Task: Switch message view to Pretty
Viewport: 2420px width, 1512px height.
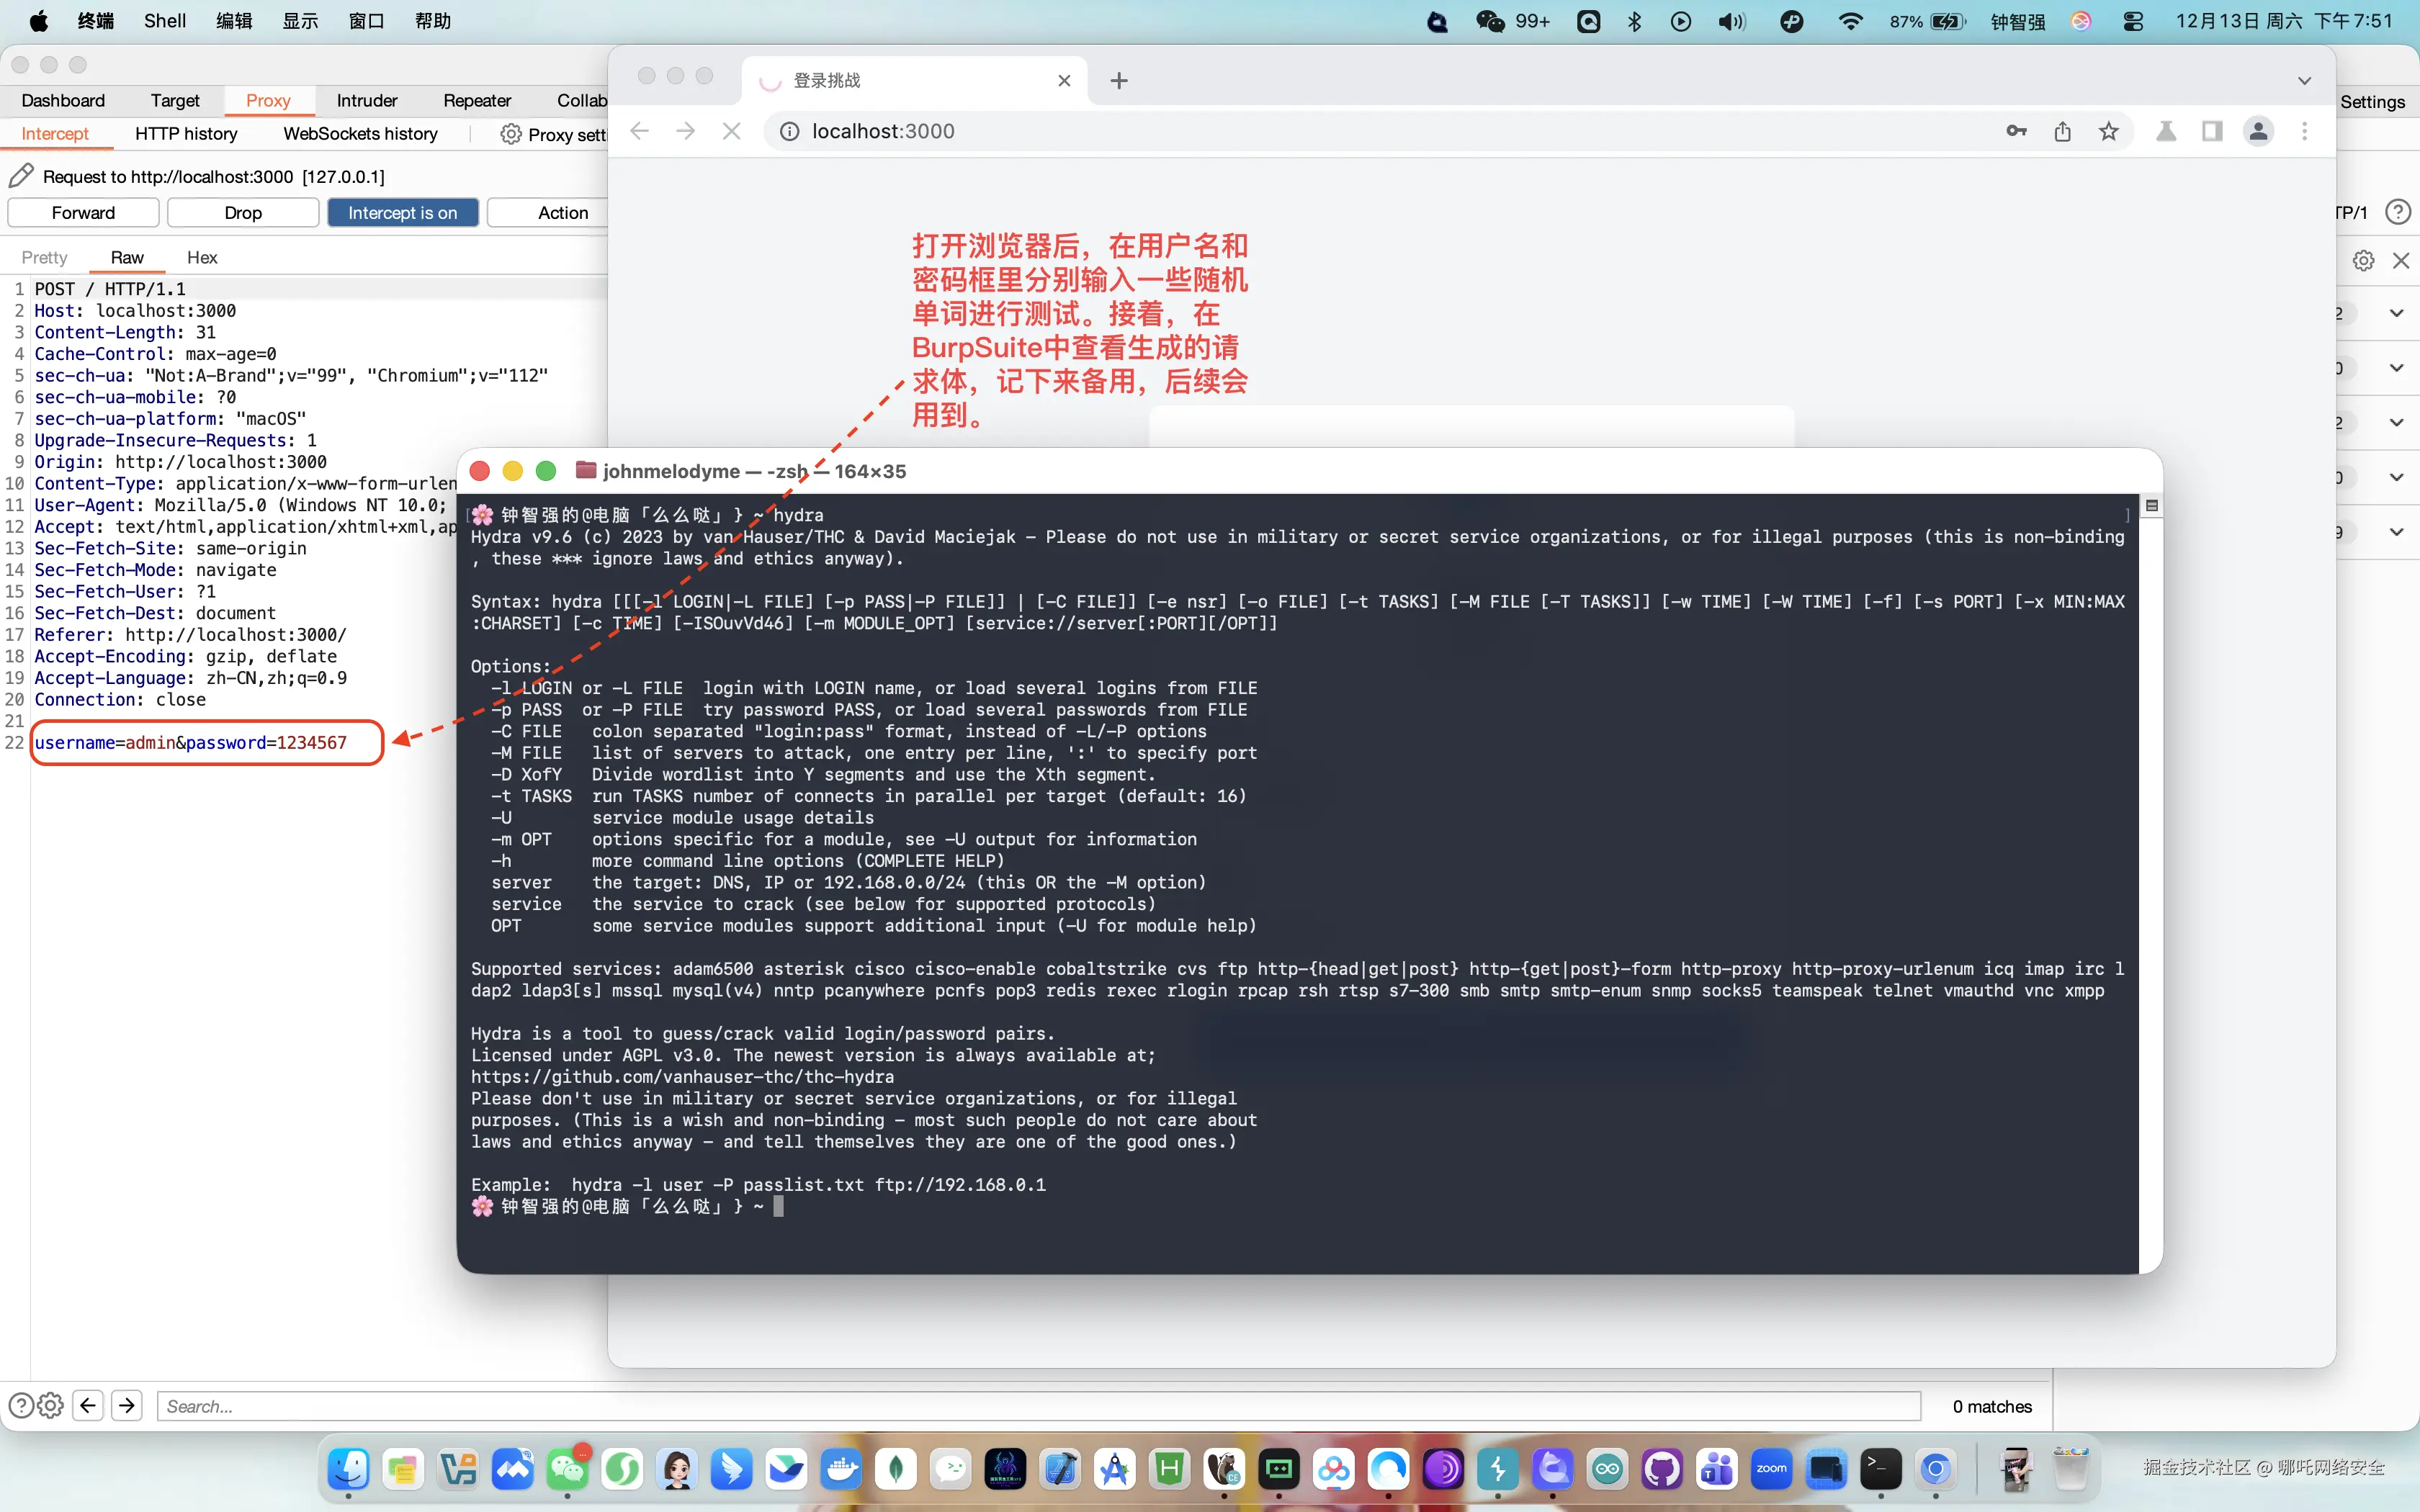Action: point(44,257)
